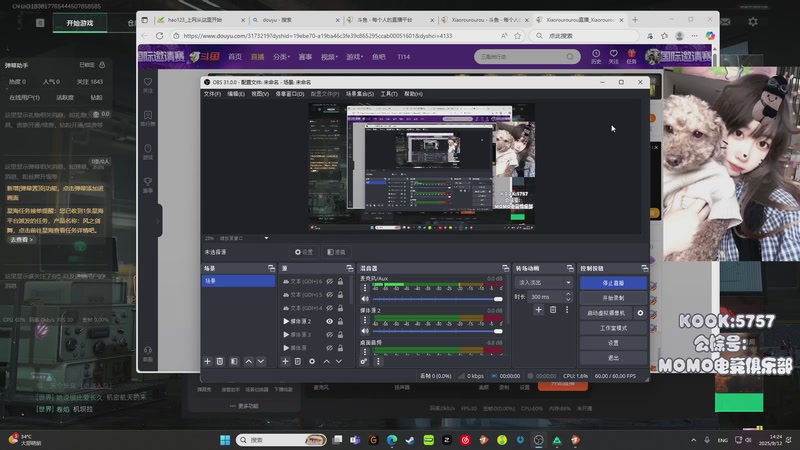Enable 工作室模式 studio mode button
The height and width of the screenshot is (450, 800).
coord(613,328)
